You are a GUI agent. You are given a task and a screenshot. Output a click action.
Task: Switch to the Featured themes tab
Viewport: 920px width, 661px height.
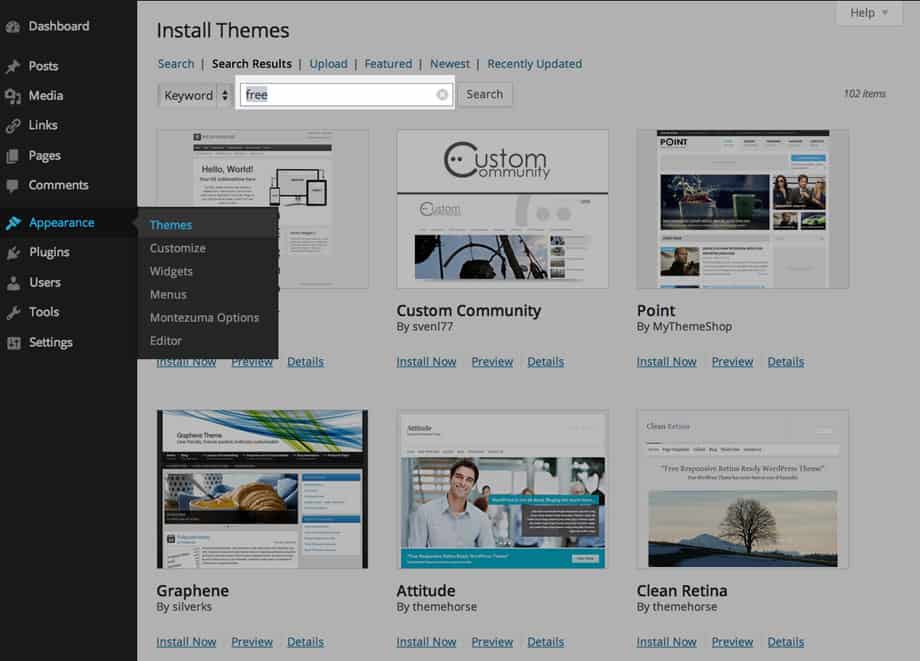[x=388, y=64]
